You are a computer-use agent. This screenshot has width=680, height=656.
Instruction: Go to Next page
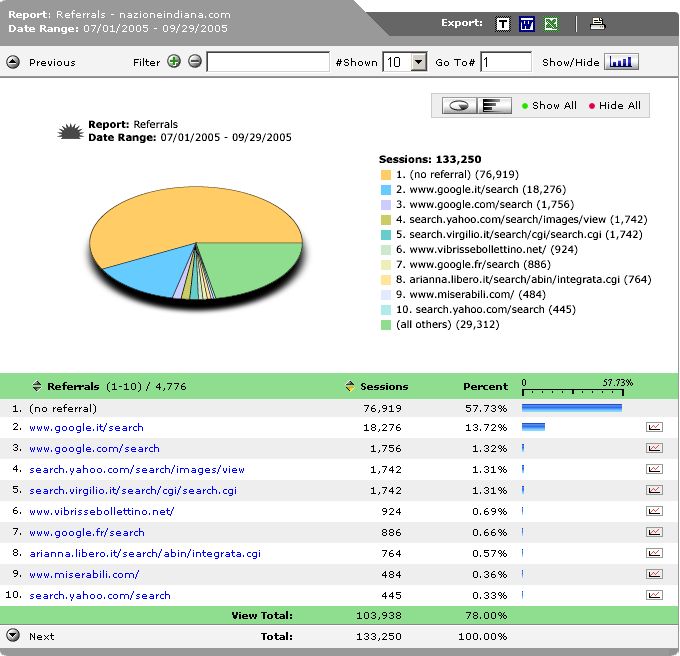[12, 636]
